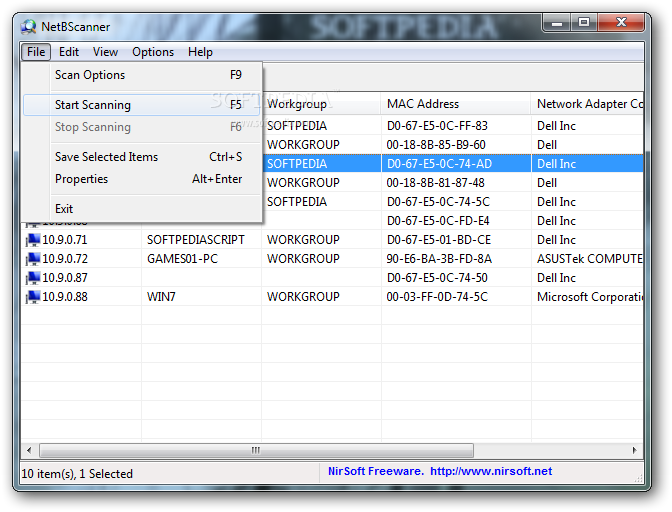Open the Edit menu
The image size is (672, 512).
(69, 52)
